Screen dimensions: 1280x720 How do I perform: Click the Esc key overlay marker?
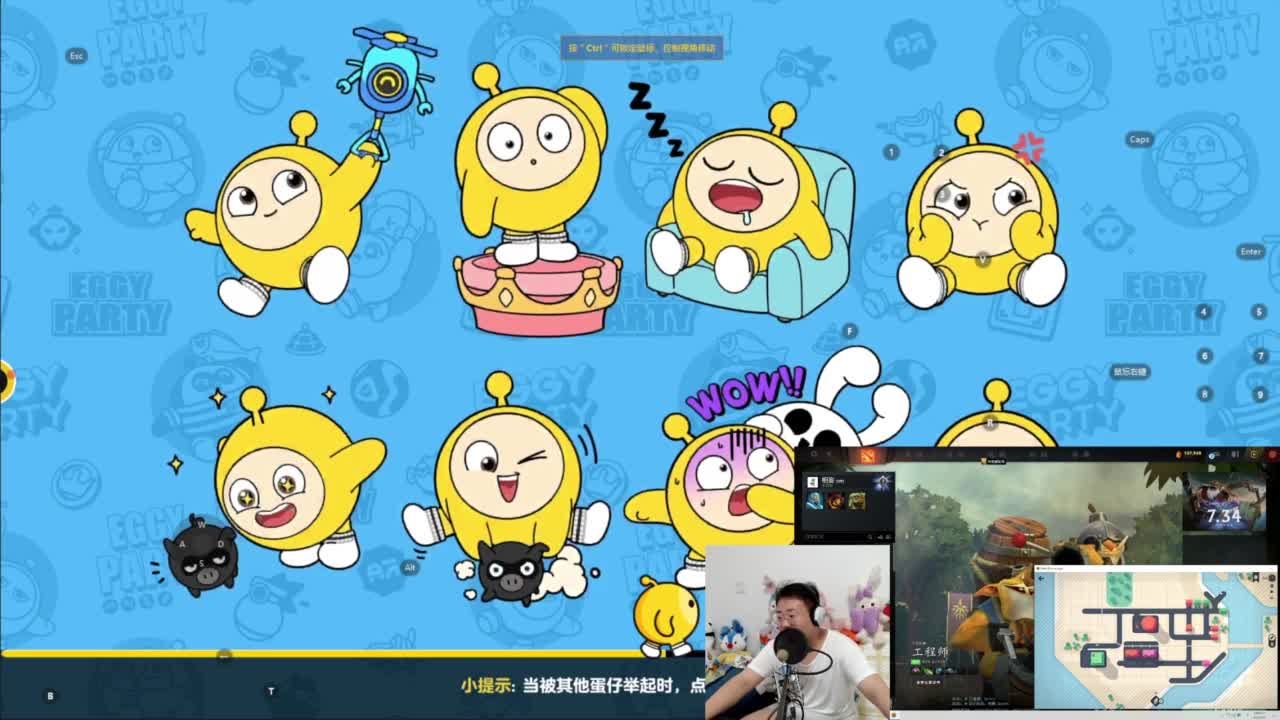(x=76, y=56)
